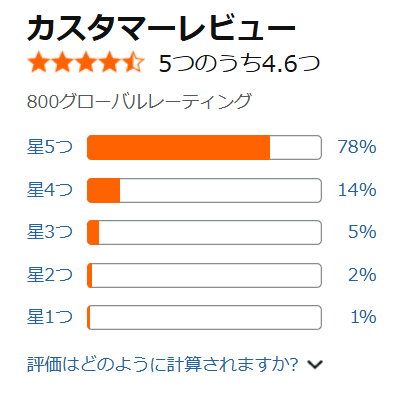Select the 2% percentage link

pos(362,275)
